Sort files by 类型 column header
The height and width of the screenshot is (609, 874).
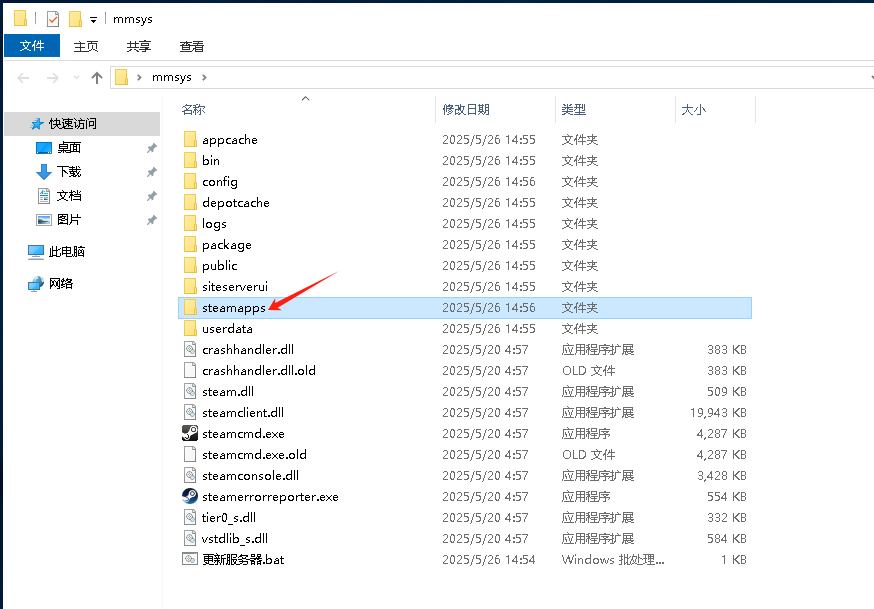click(x=574, y=110)
